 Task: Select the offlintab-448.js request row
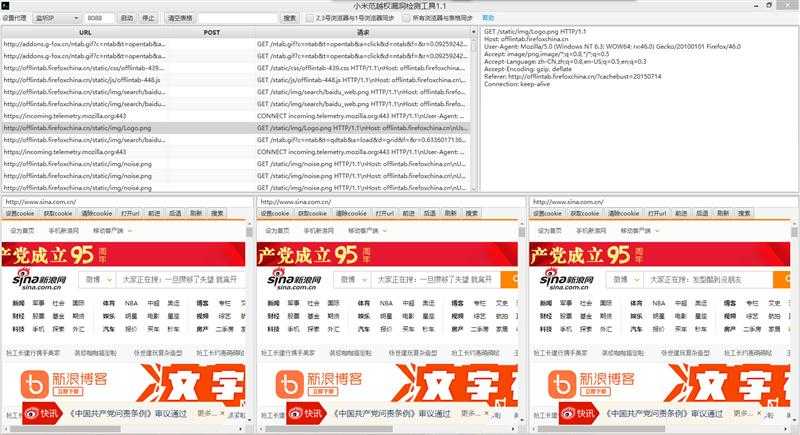pyautogui.click(x=236, y=80)
